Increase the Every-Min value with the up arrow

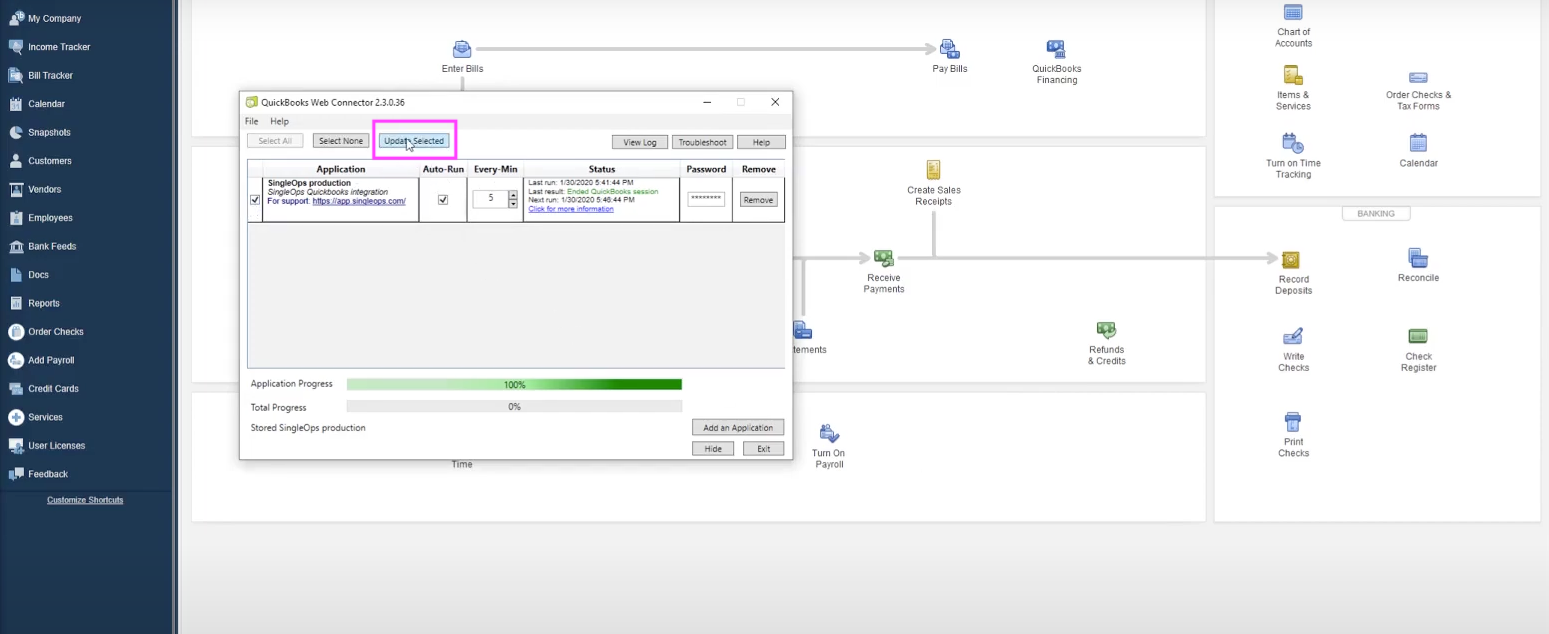click(513, 195)
